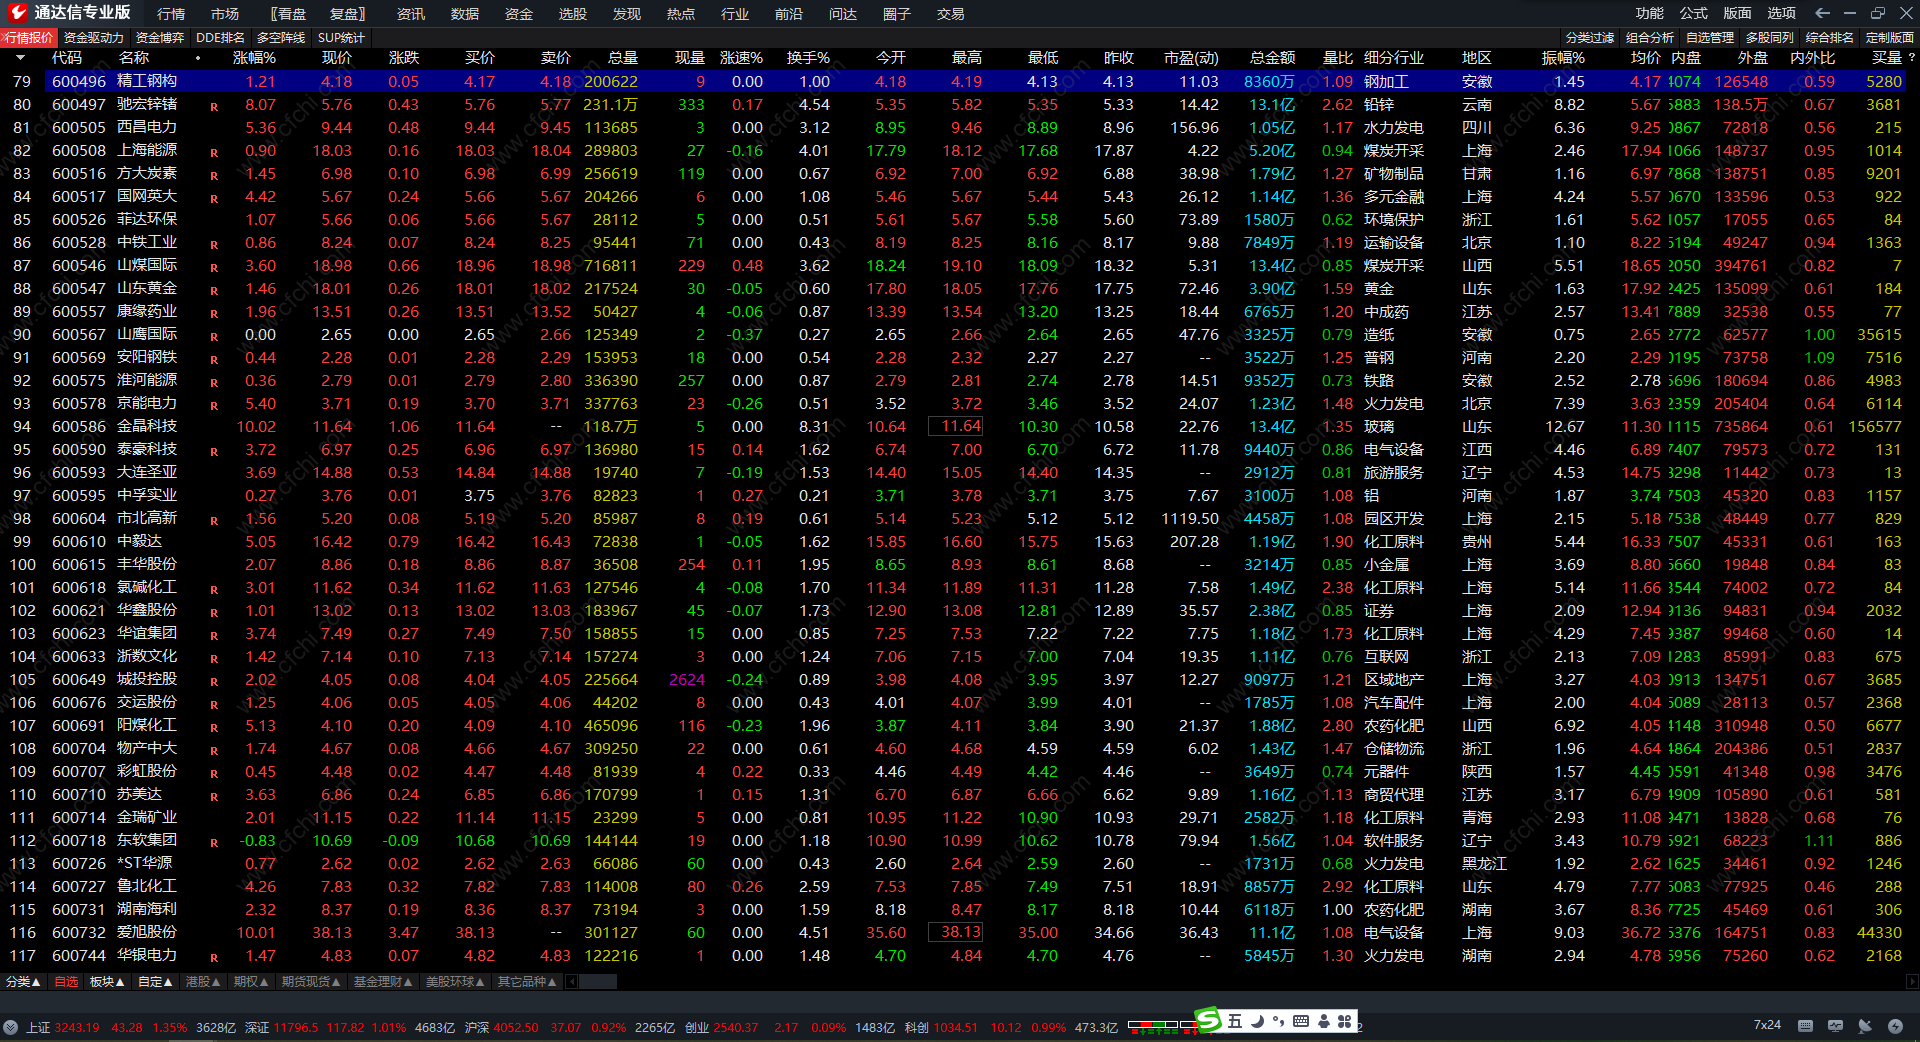The image size is (1920, 1042).
Task: Click the monitor icon in status bar
Action: (1835, 1026)
